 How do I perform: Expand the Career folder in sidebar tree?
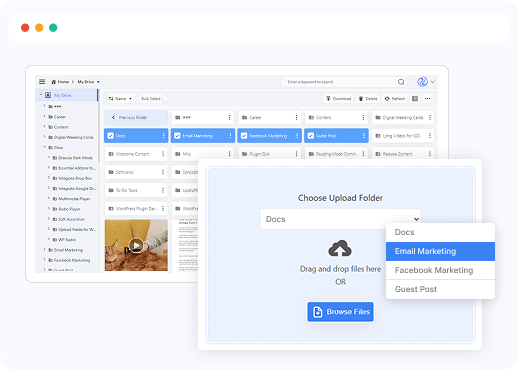pos(44,117)
